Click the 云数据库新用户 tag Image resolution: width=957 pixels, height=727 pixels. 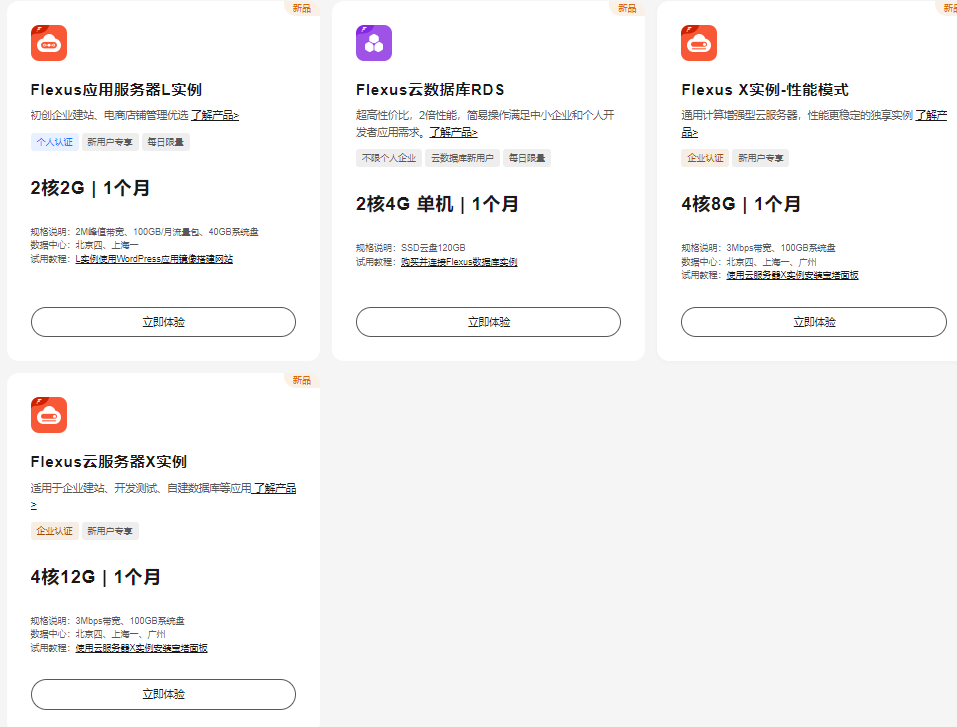pos(461,158)
